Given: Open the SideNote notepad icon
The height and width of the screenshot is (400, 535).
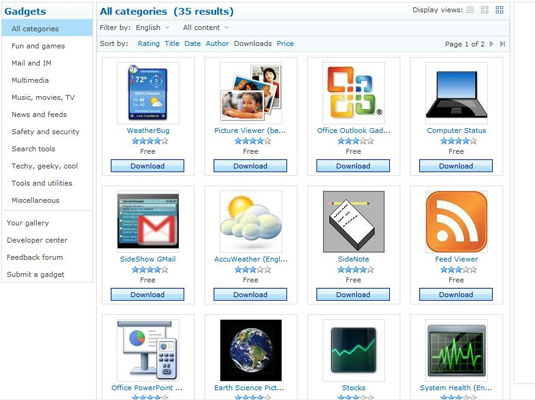Looking at the screenshot, I should click(x=353, y=221).
